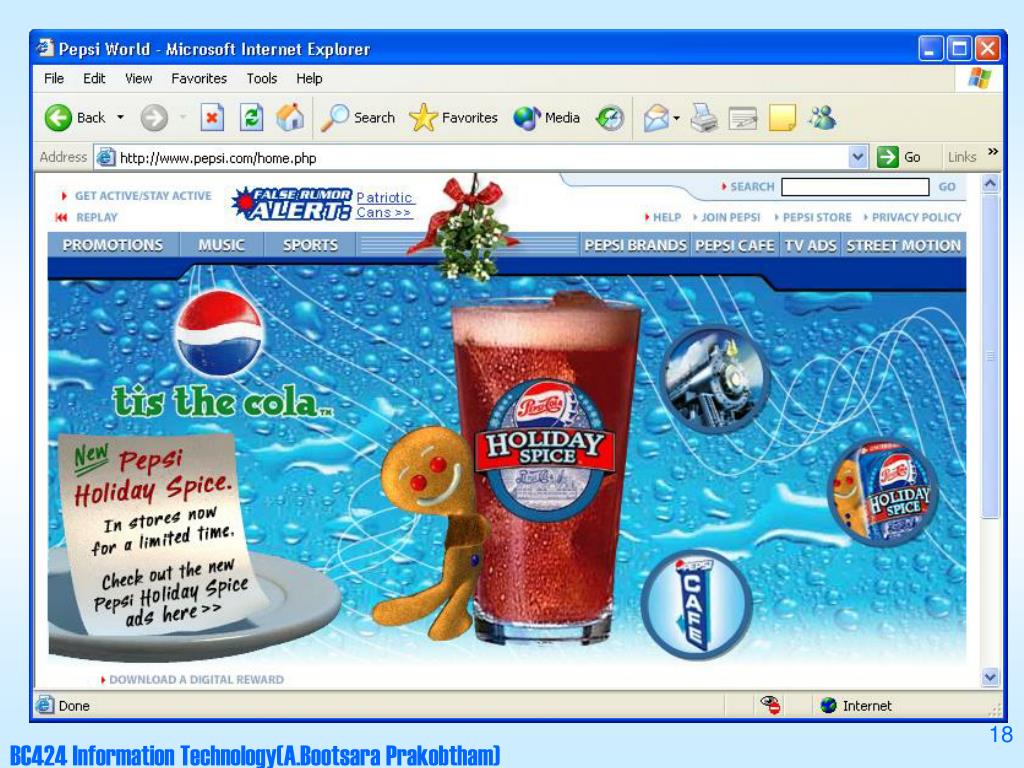1024x768 pixels.
Task: Click the privacy report status bar icon
Action: click(x=771, y=705)
